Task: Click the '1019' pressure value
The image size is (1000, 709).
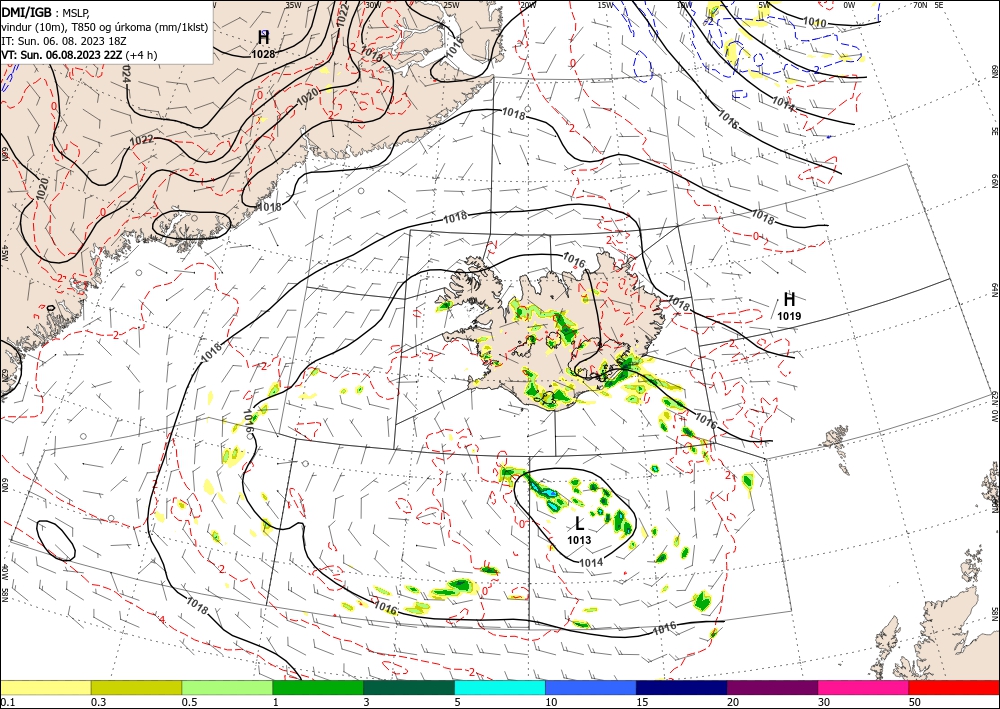Action: pos(790,316)
